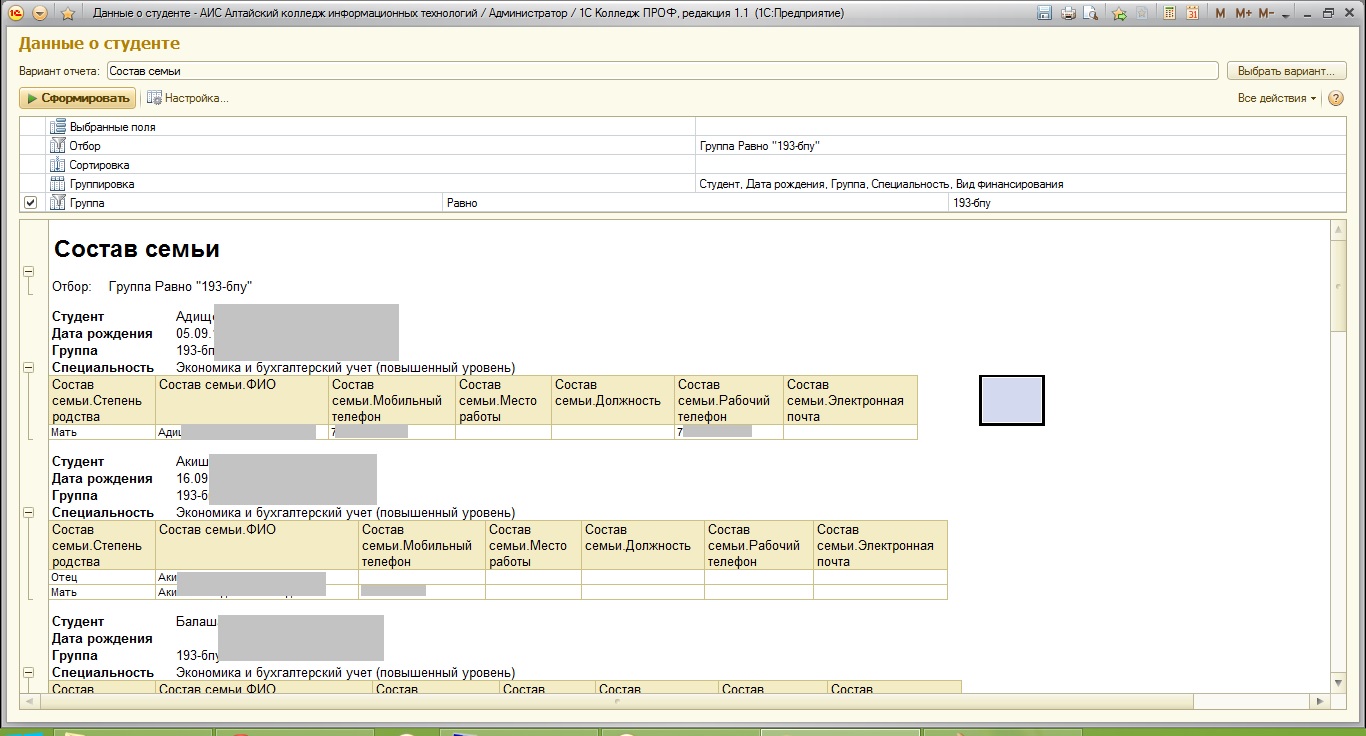Screen dimensions: 1366x736
Task: Collapse the first student Адищ group
Action: tap(28, 368)
